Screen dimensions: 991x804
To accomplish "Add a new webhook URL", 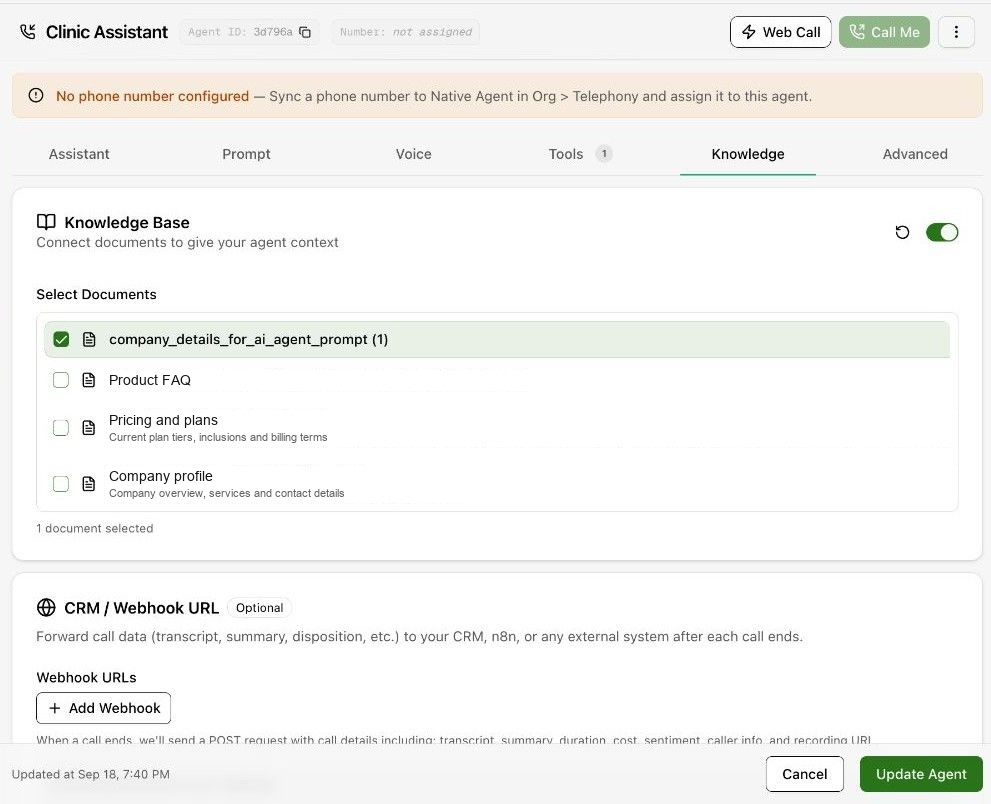I will pos(104,708).
